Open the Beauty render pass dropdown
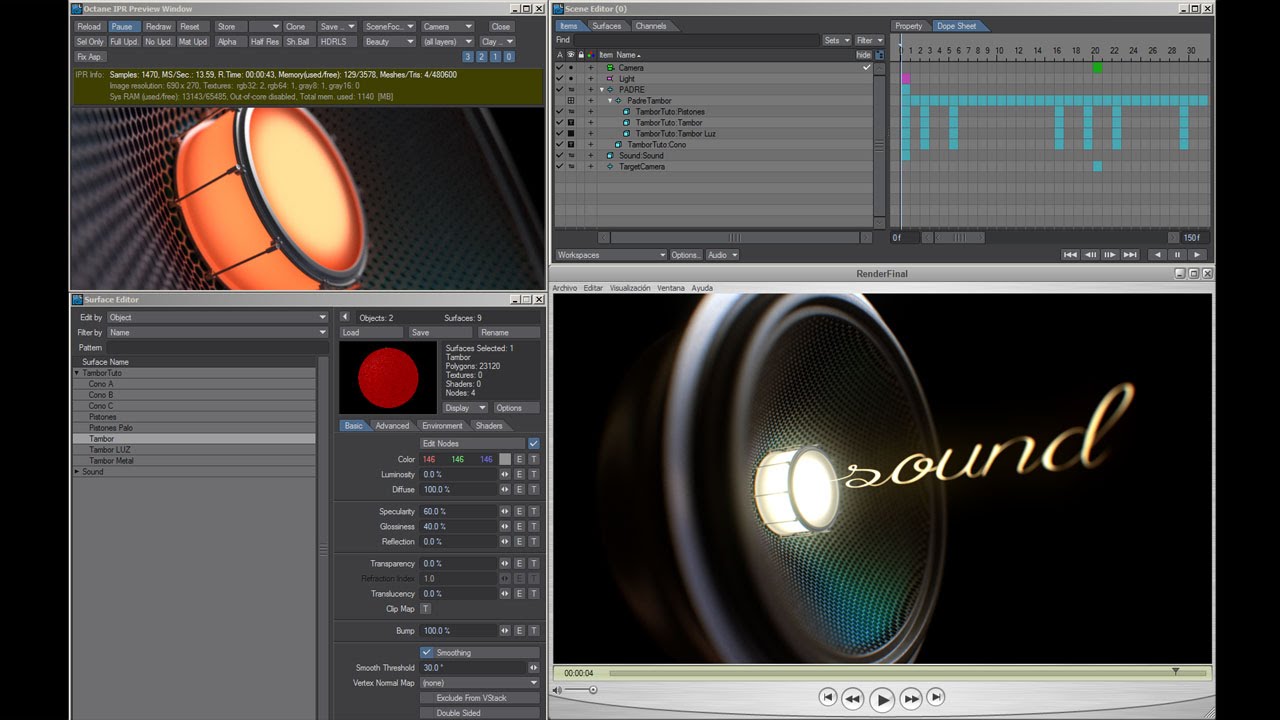This screenshot has width=1280, height=720. point(389,42)
